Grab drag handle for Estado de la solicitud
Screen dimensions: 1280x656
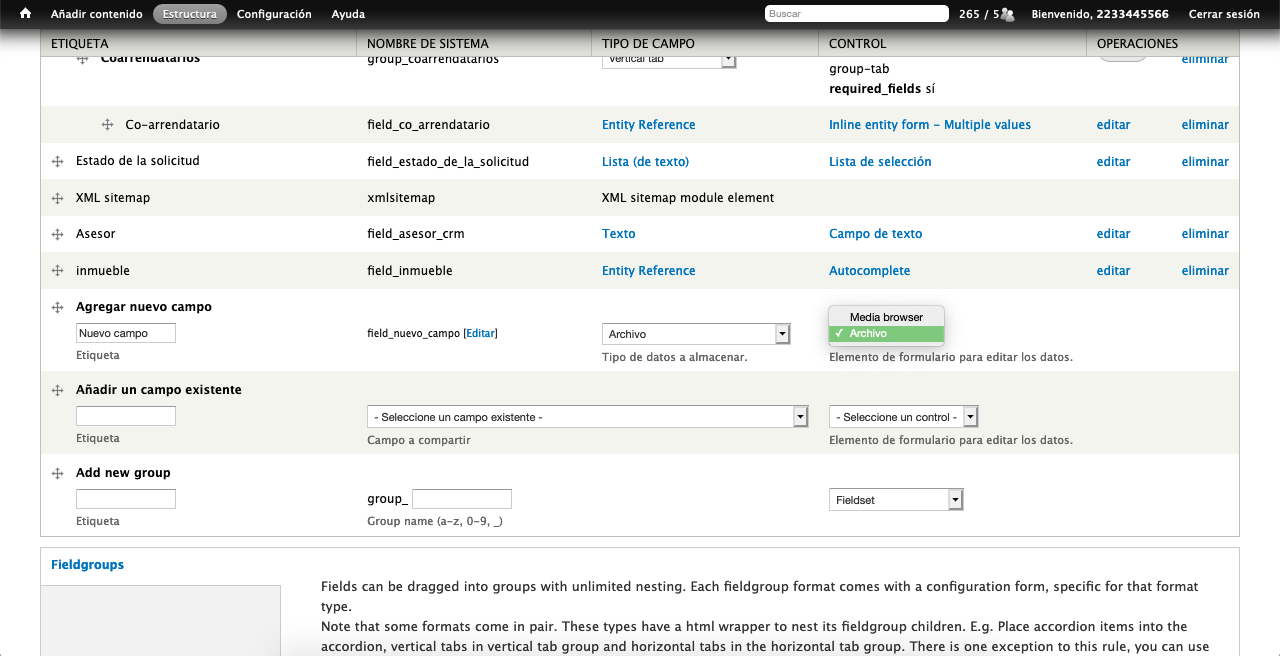pyautogui.click(x=58, y=162)
